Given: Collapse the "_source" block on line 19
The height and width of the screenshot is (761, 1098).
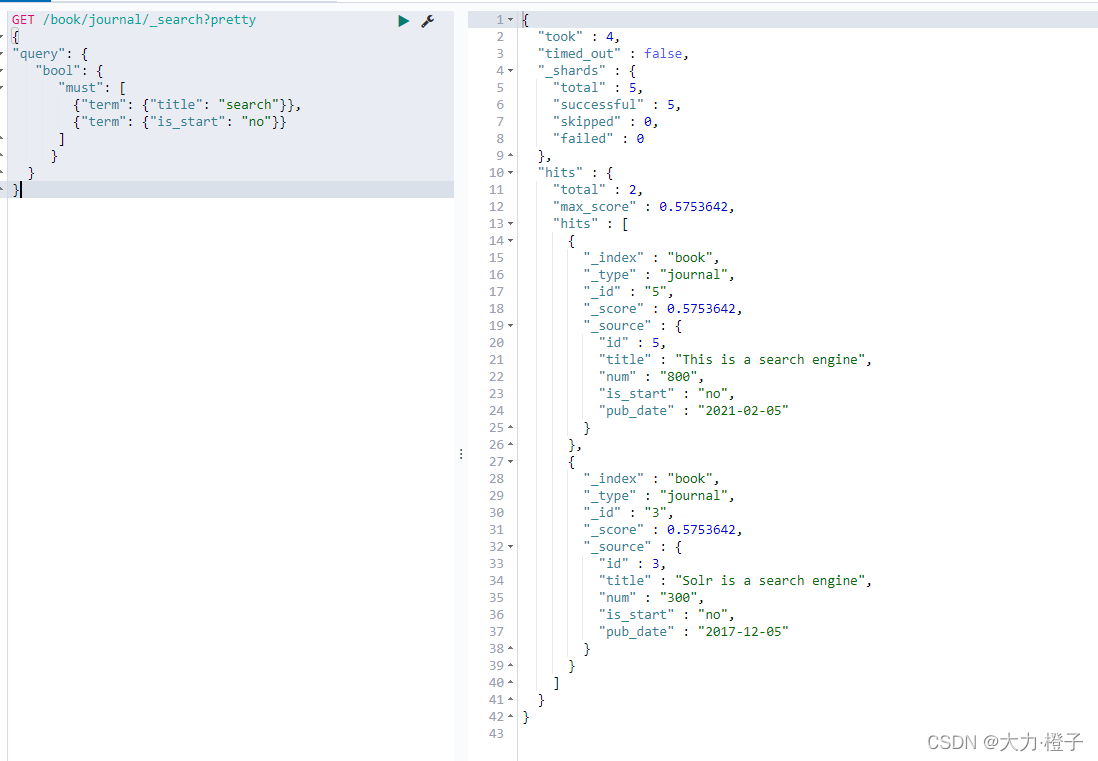Looking at the screenshot, I should [x=510, y=326].
